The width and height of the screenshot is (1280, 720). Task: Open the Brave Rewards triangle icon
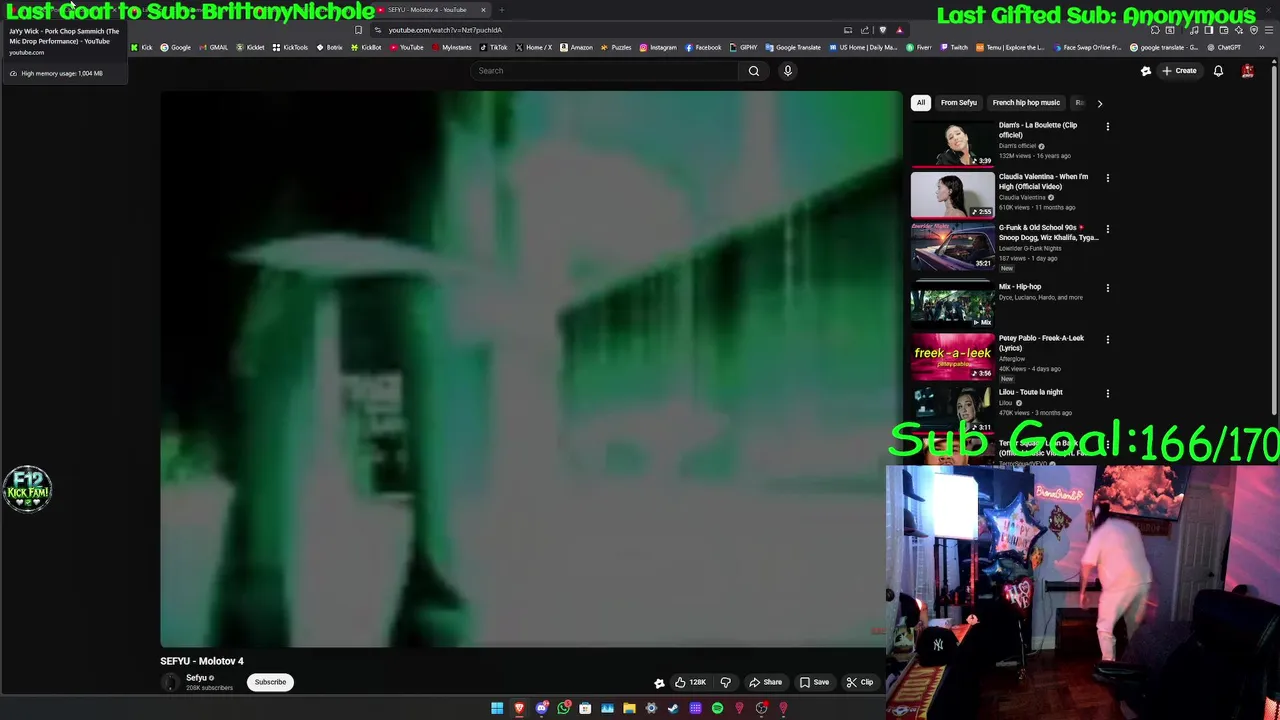point(899,30)
